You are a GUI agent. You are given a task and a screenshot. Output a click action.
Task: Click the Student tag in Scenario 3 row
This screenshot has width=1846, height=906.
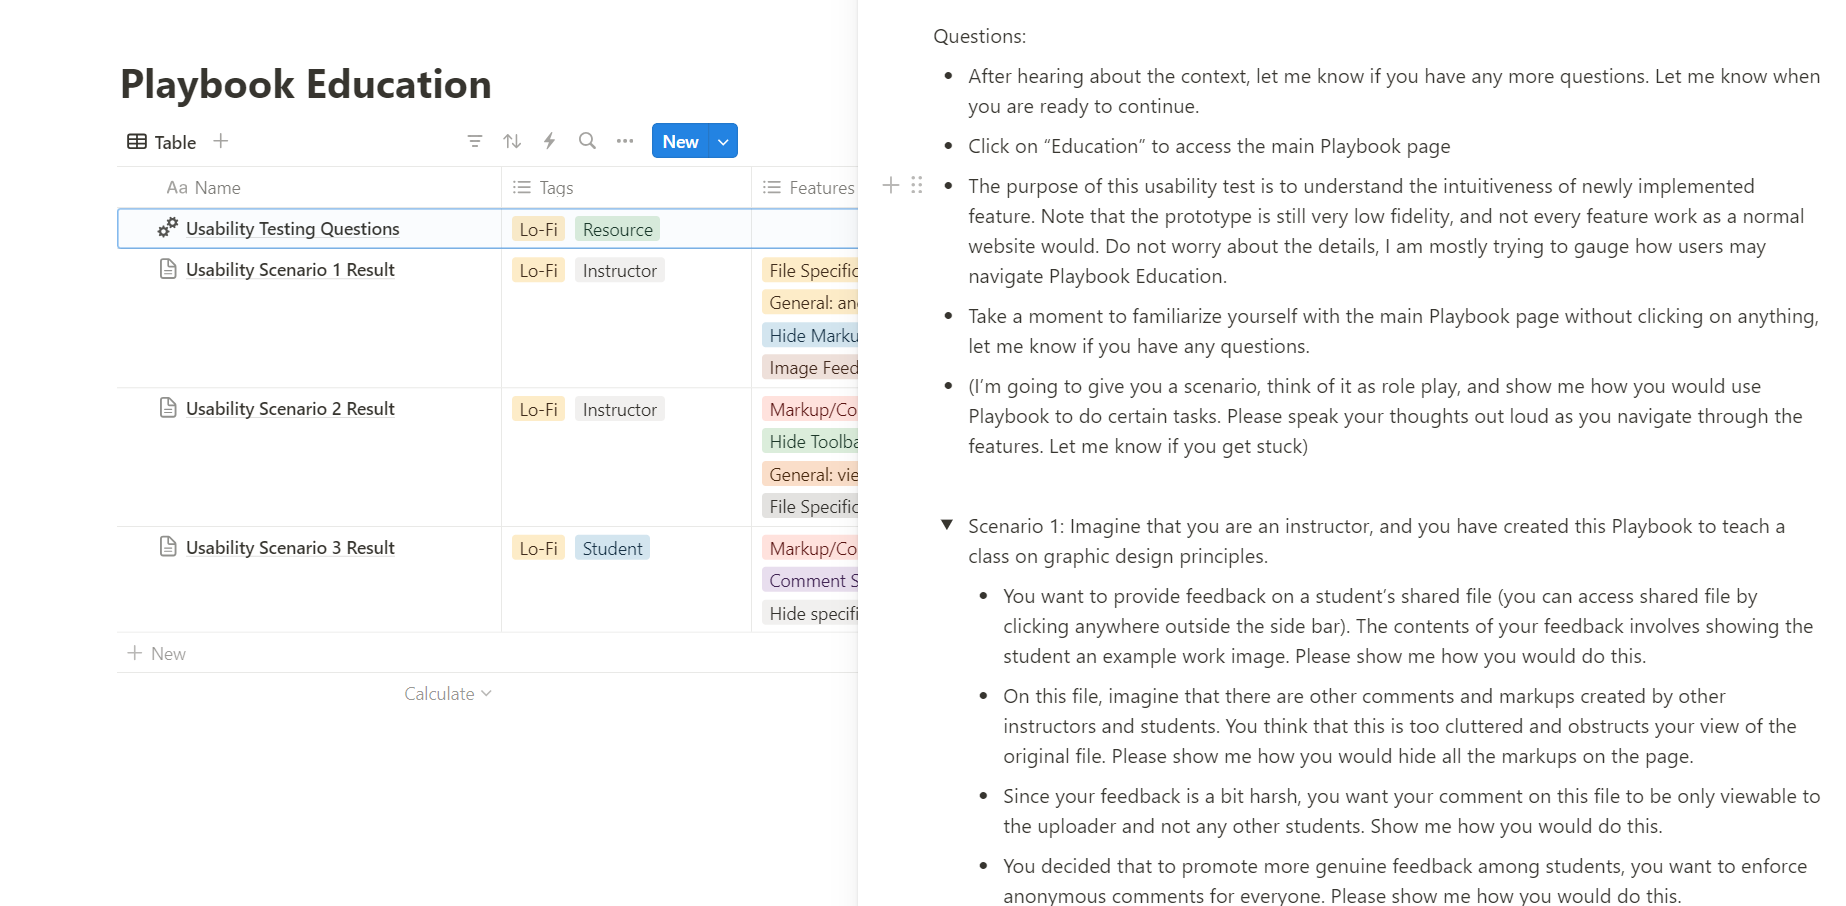pos(612,548)
